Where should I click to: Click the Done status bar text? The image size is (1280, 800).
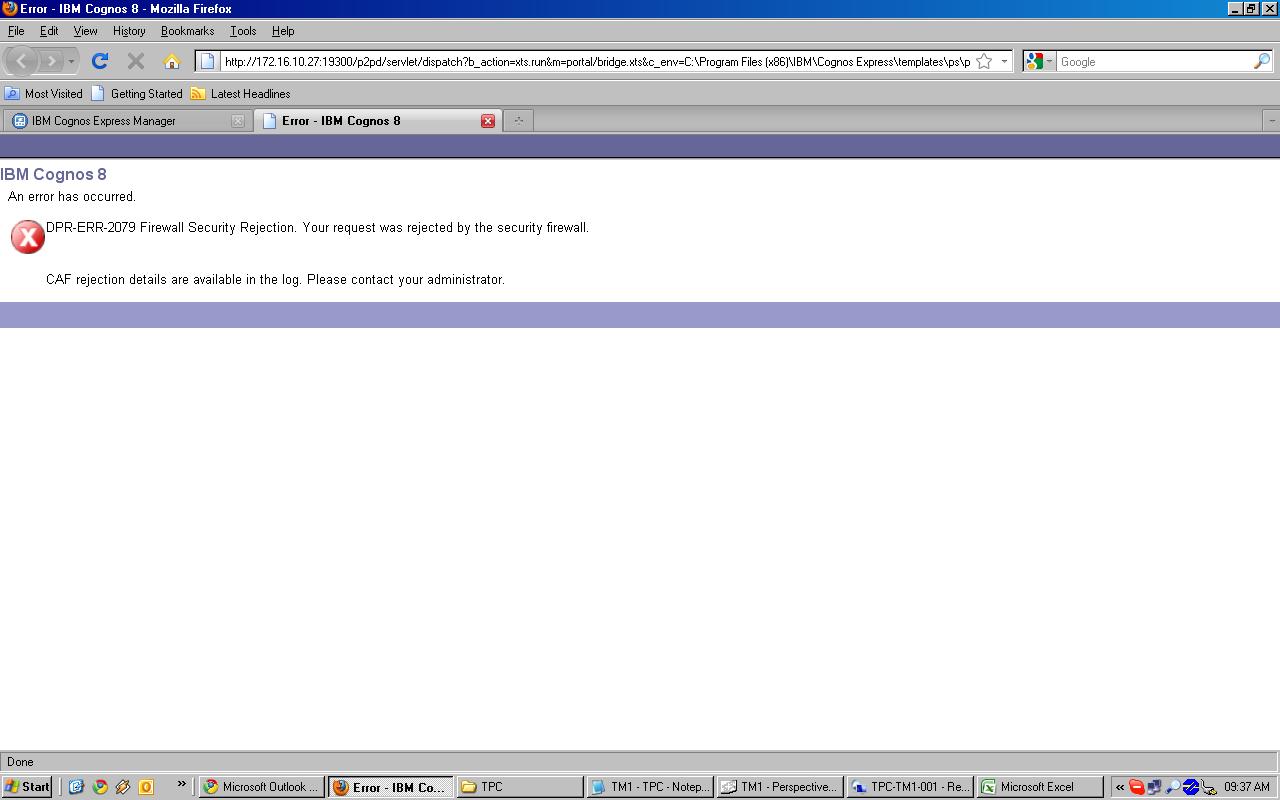(x=20, y=762)
